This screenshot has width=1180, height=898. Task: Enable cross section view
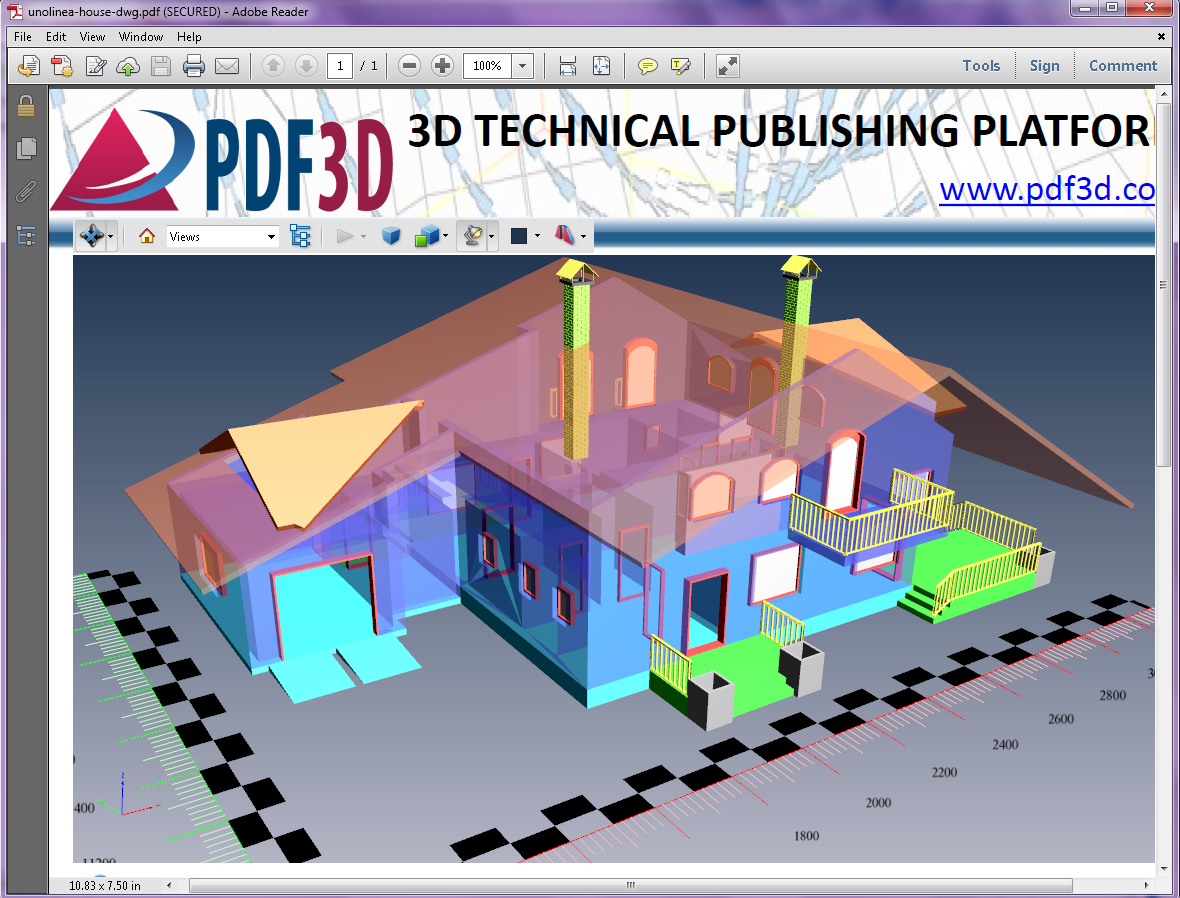pyautogui.click(x=566, y=236)
